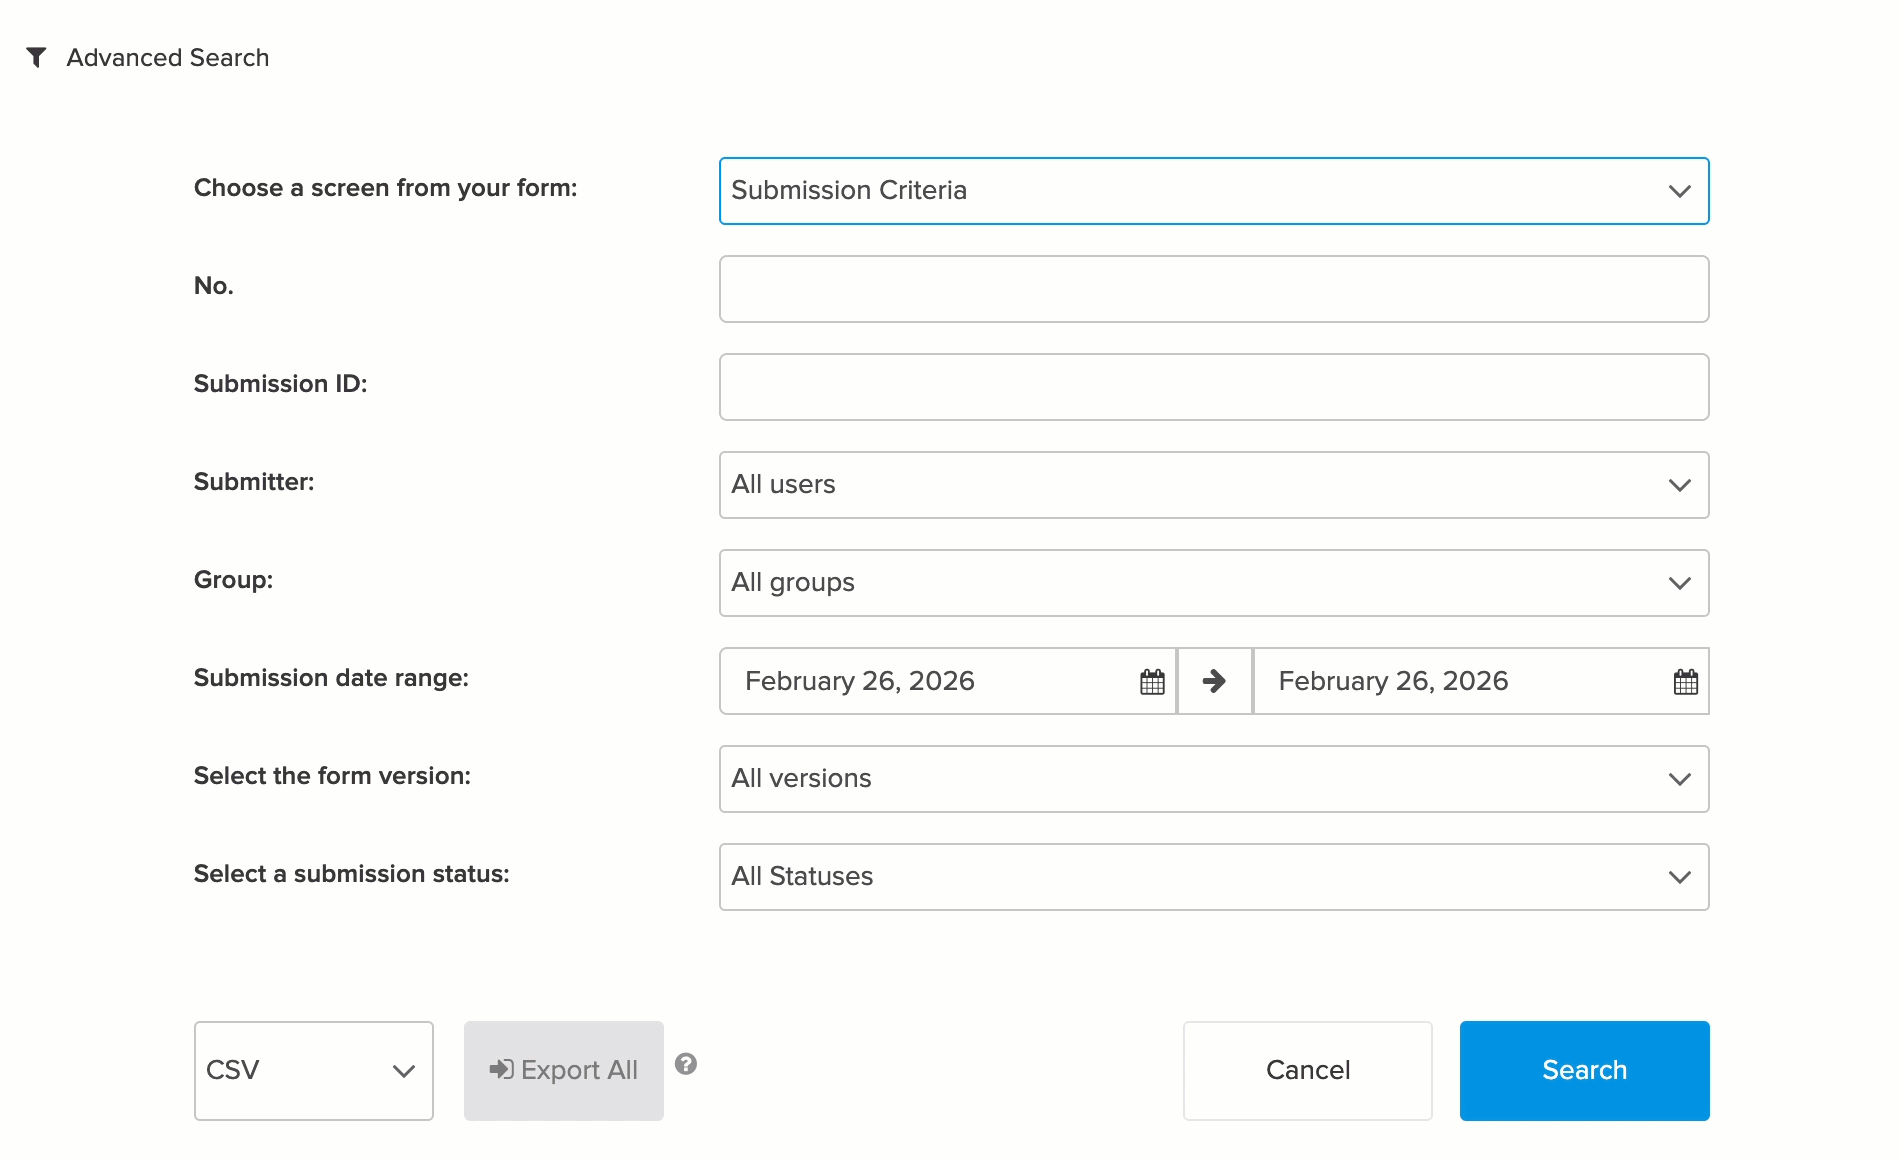Click the help question mark near Export All
Viewport: 1900px width, 1160px height.
pos(686,1066)
